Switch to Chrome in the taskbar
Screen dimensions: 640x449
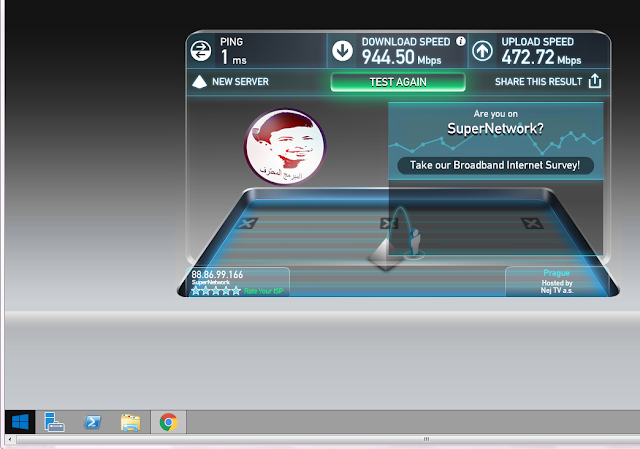169,422
